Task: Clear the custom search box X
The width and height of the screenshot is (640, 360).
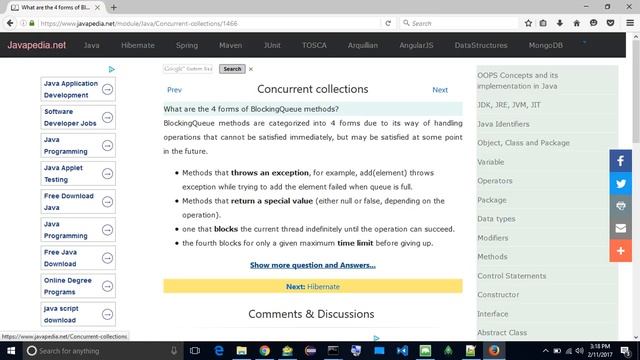Action: pyautogui.click(x=251, y=69)
